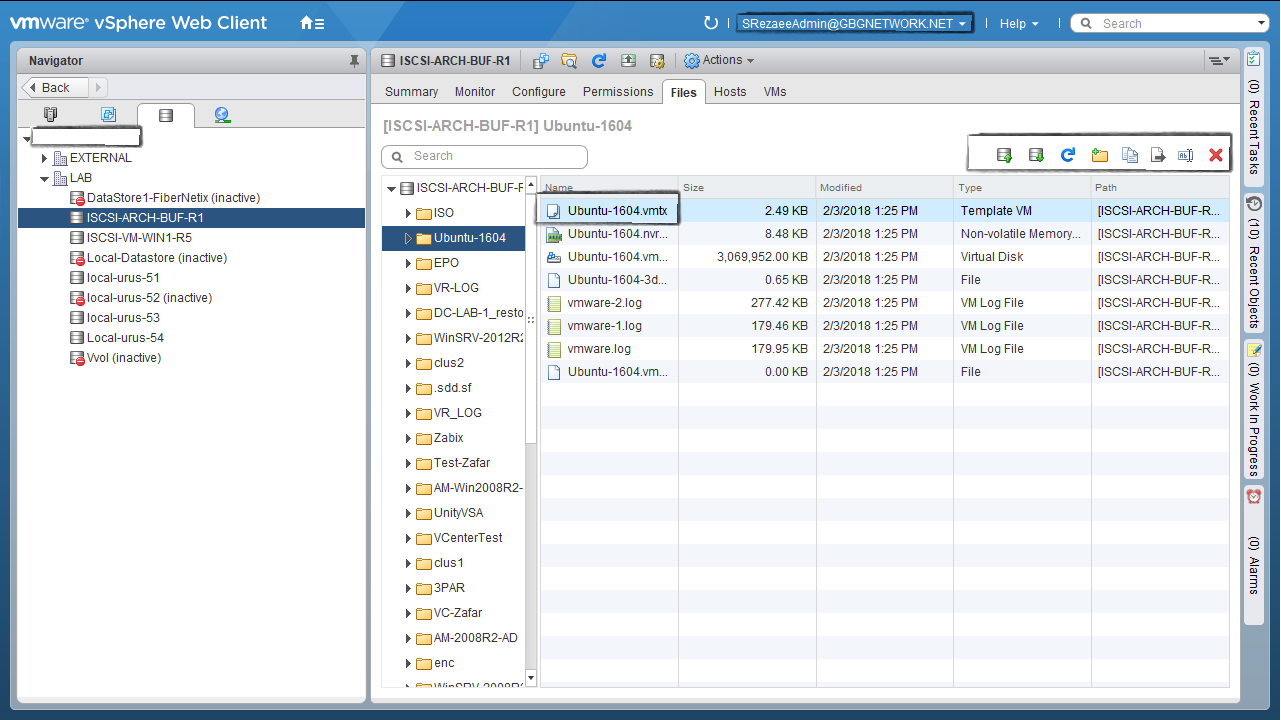Pin the Navigator panel
The width and height of the screenshot is (1281, 720).
click(x=354, y=61)
